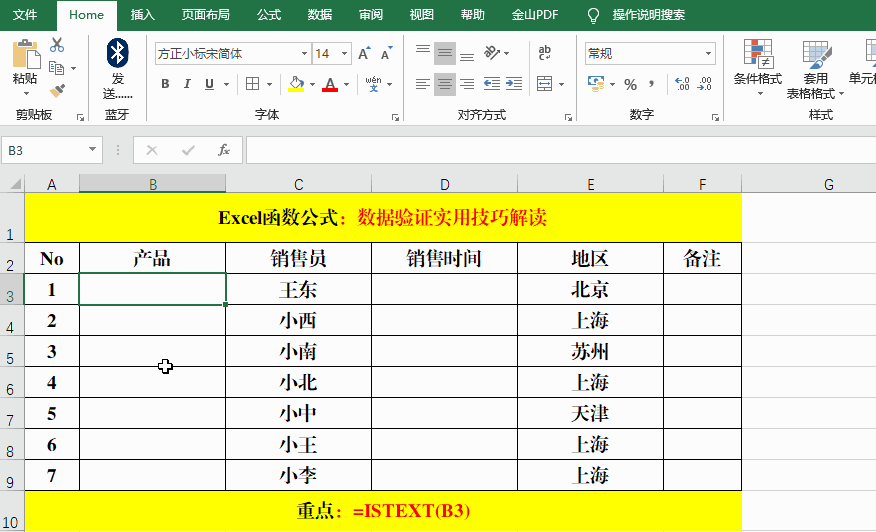Screen dimensions: 876x532
Task: Click accounting number format icon
Action: (x=596, y=84)
